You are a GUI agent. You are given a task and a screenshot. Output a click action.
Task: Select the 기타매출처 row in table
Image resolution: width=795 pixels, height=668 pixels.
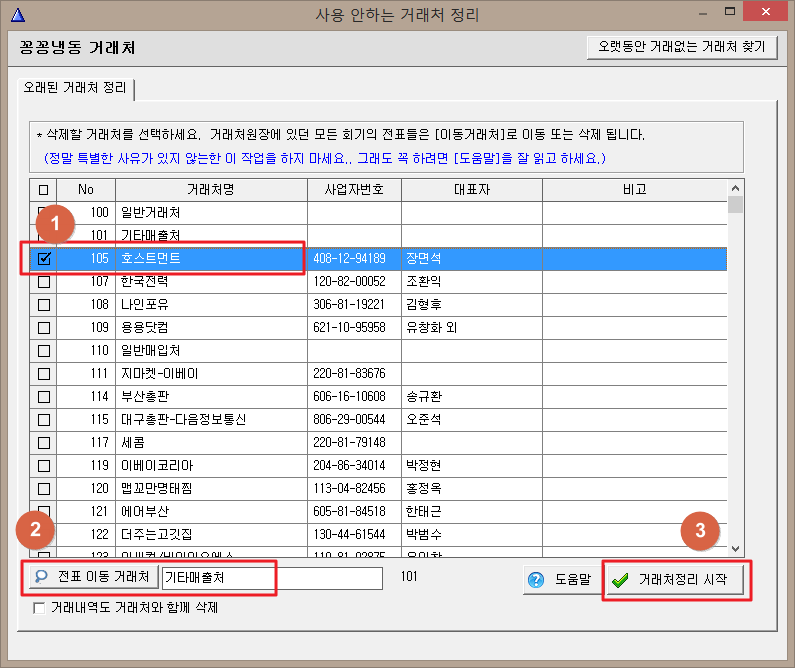click(x=378, y=236)
